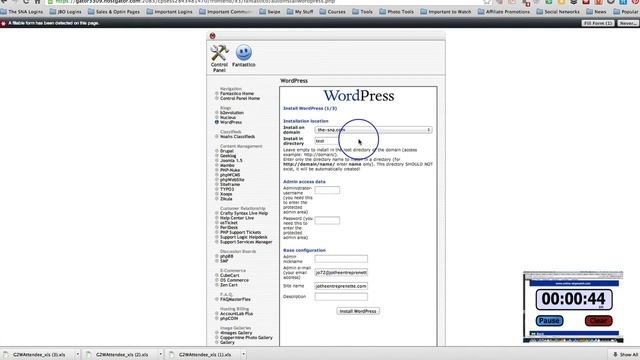Screen dimensions: 640x360
Task: Click the Install WordPress button
Action: [358, 311]
